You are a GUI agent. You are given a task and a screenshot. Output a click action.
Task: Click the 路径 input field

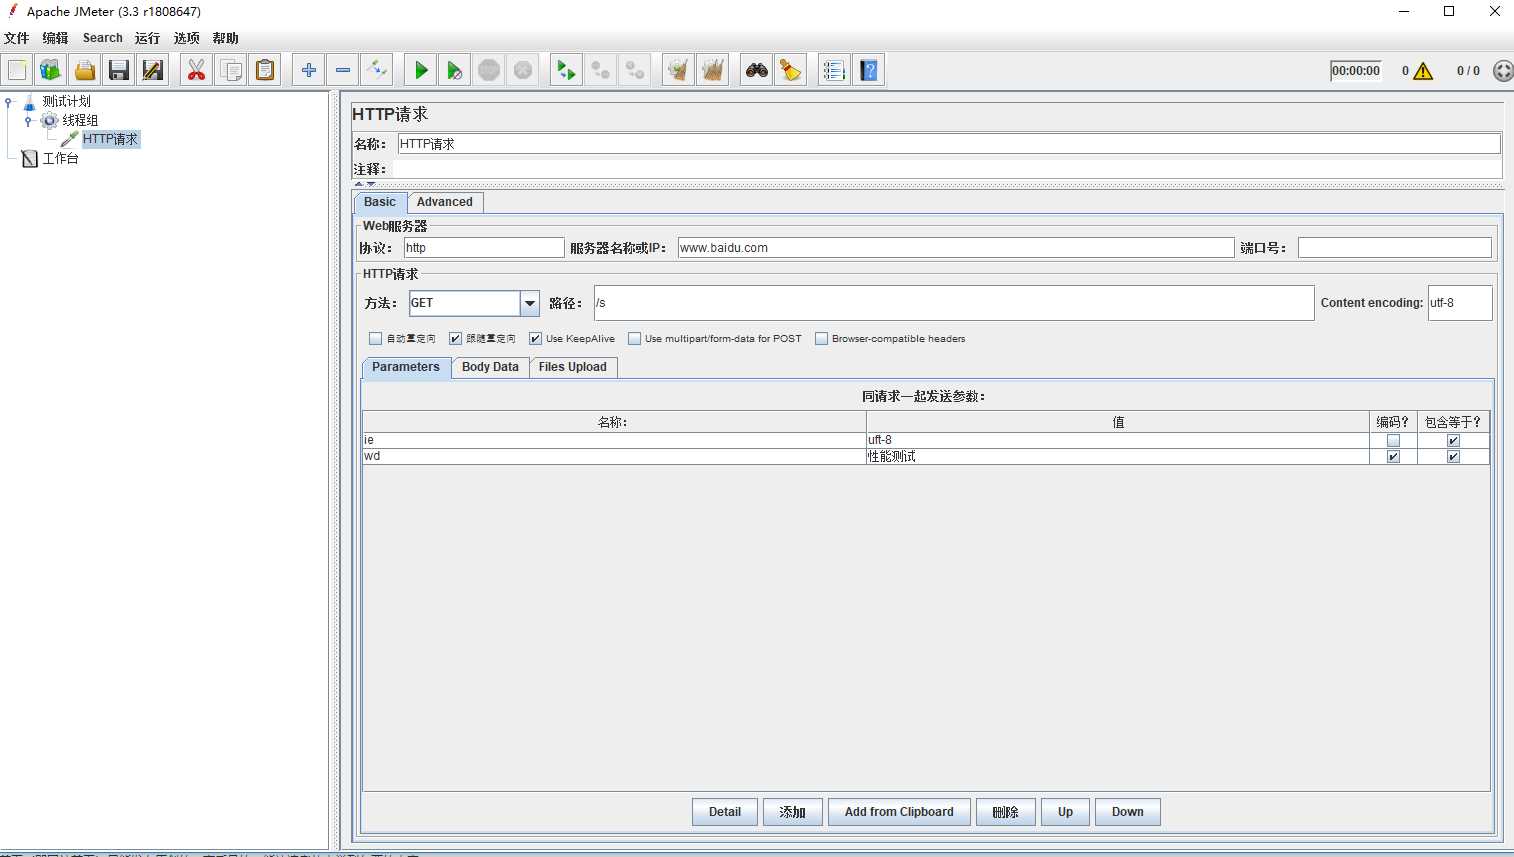point(954,303)
